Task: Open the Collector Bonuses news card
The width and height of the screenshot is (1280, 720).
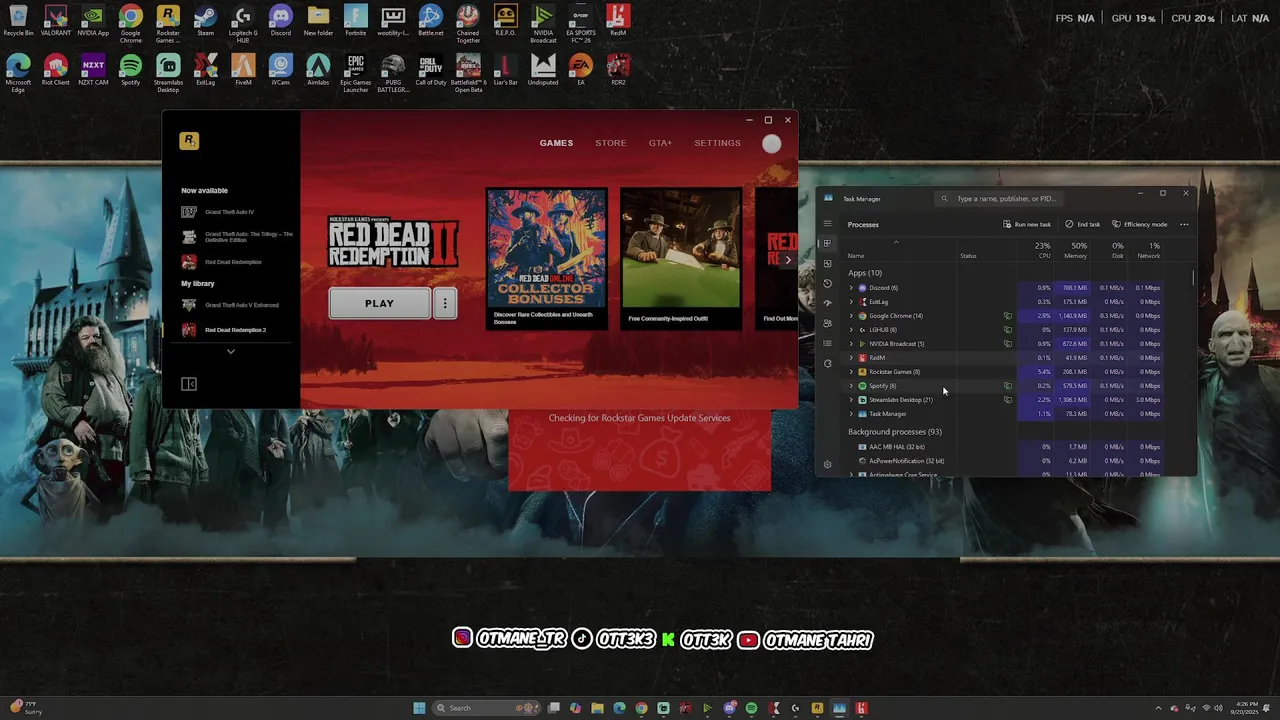Action: point(546,258)
